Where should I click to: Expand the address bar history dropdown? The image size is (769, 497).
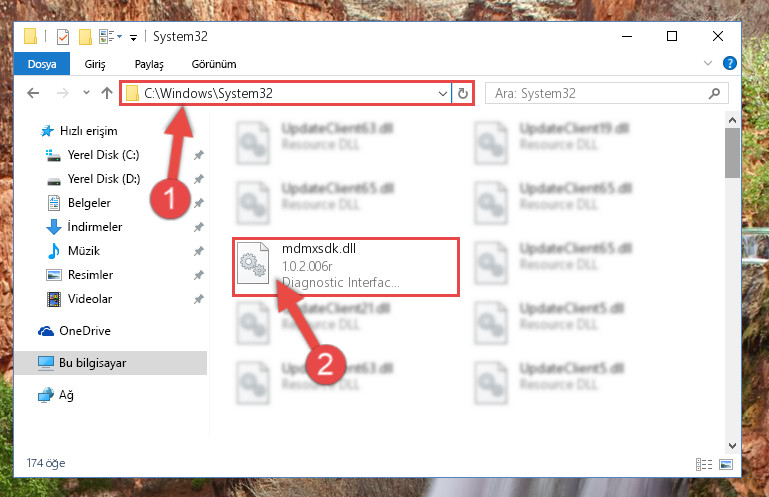(x=442, y=93)
